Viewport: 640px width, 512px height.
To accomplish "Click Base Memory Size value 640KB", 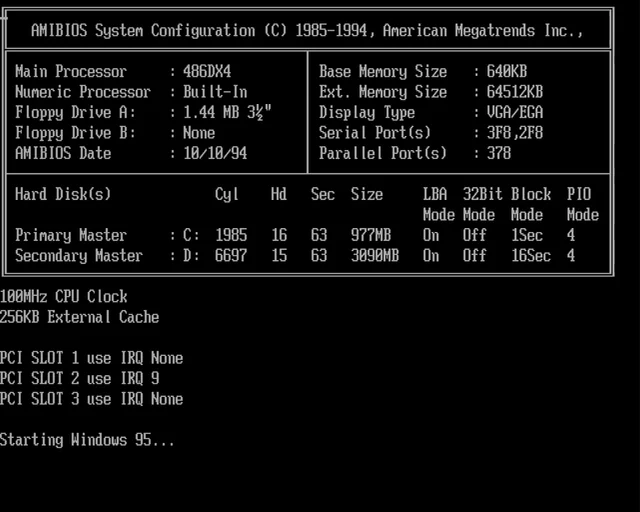I will pyautogui.click(x=507, y=71).
